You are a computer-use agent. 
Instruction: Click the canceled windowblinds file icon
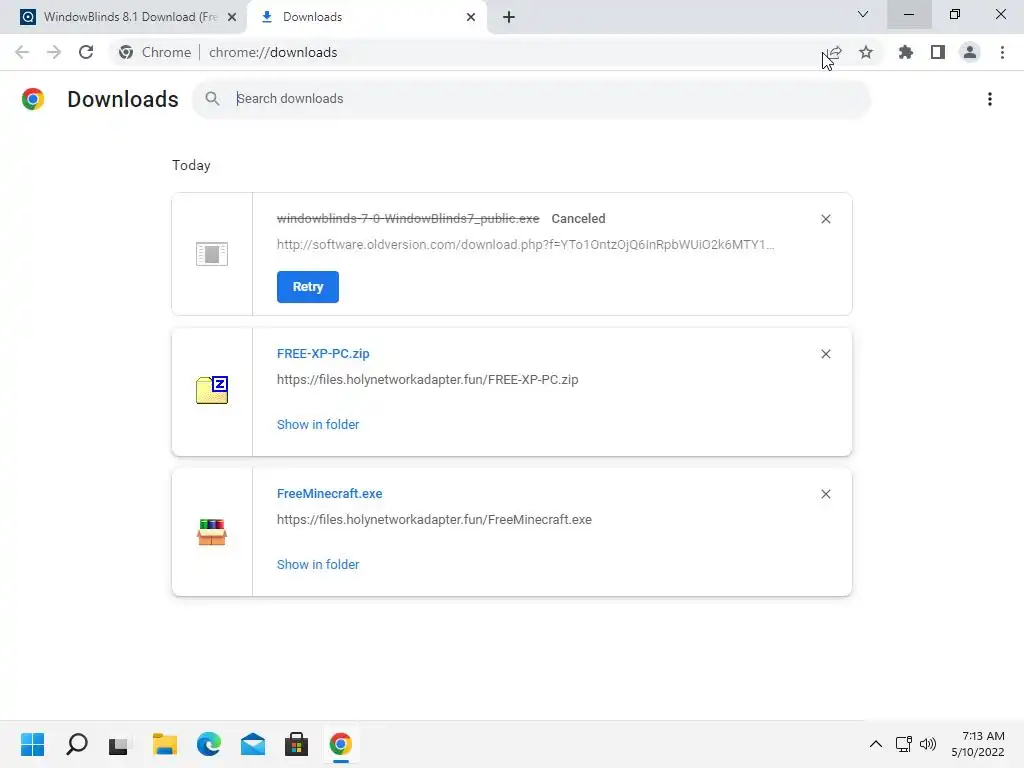212,254
